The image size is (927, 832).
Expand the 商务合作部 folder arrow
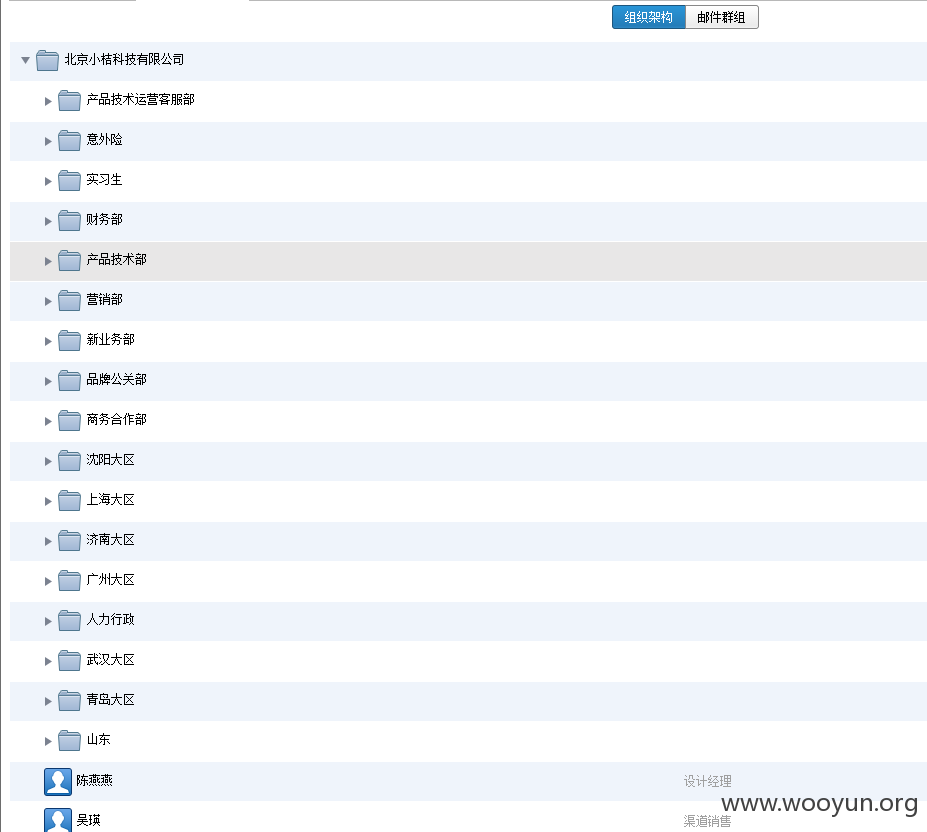[48, 421]
